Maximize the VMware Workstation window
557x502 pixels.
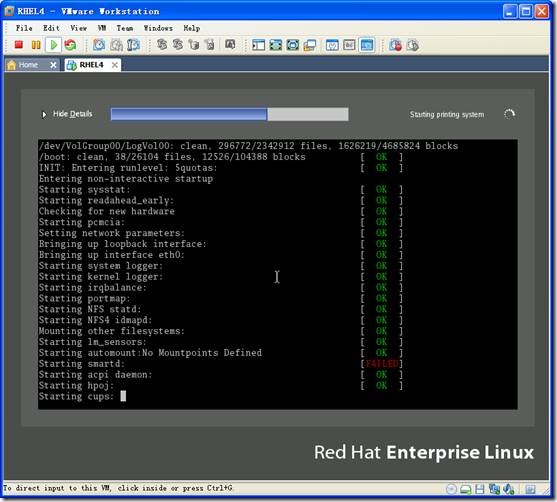(526, 11)
